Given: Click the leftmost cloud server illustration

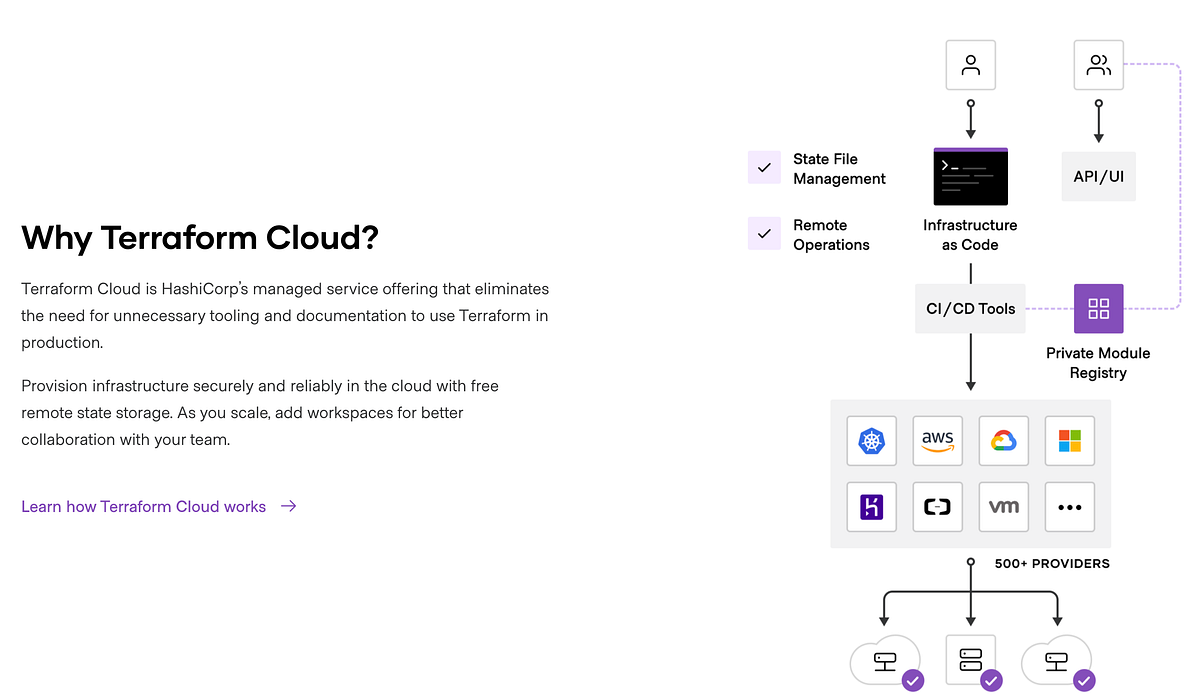Looking at the screenshot, I should [884, 660].
